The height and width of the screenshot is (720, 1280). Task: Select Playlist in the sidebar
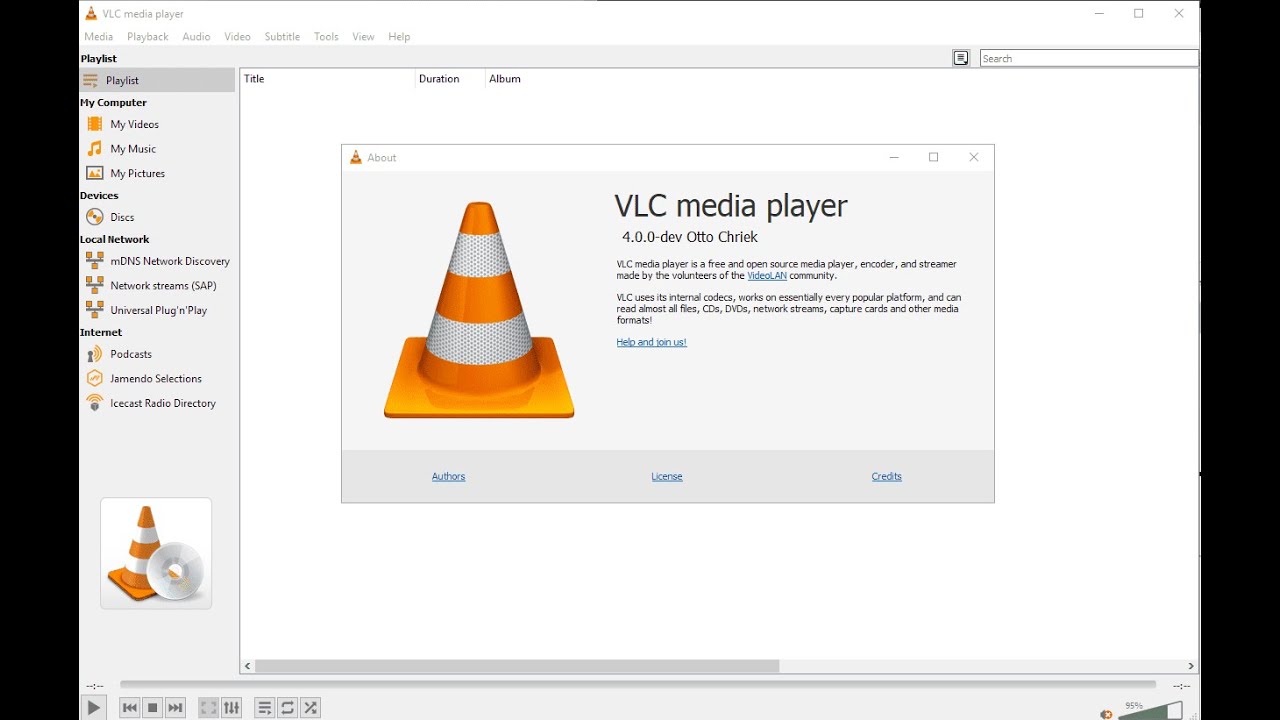158,80
